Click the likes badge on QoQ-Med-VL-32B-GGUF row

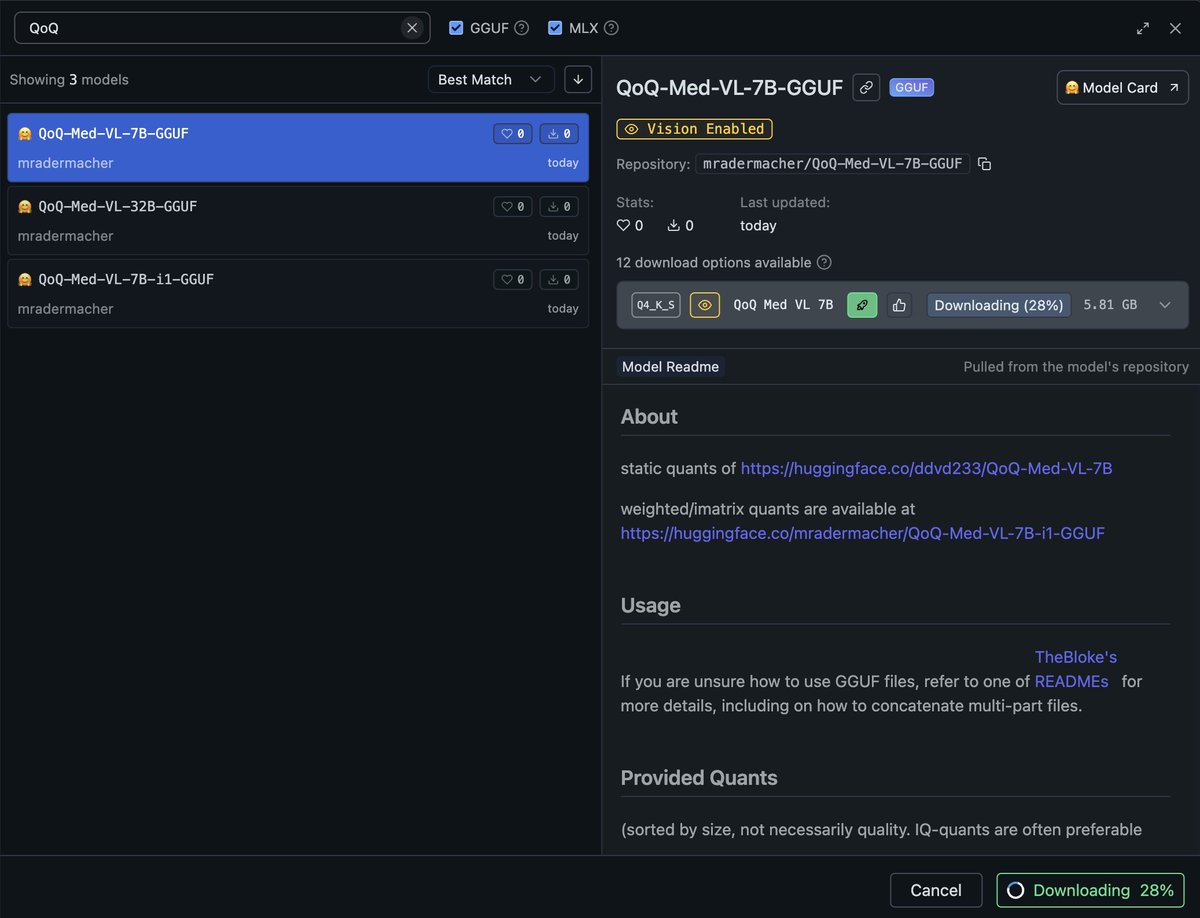pos(513,207)
